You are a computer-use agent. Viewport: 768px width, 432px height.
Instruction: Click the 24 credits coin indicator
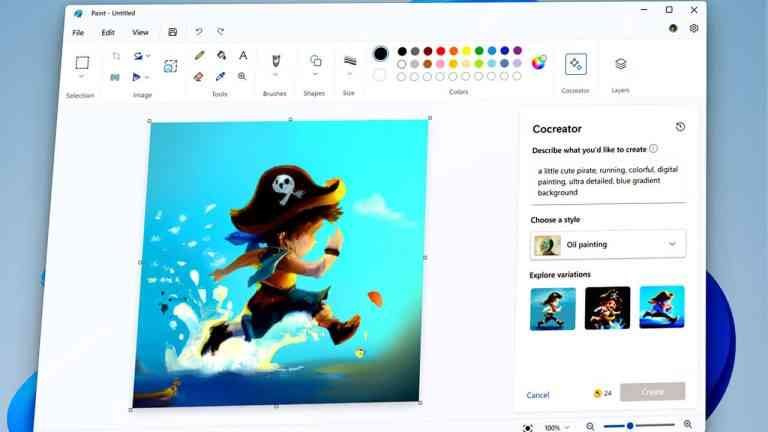tap(603, 393)
